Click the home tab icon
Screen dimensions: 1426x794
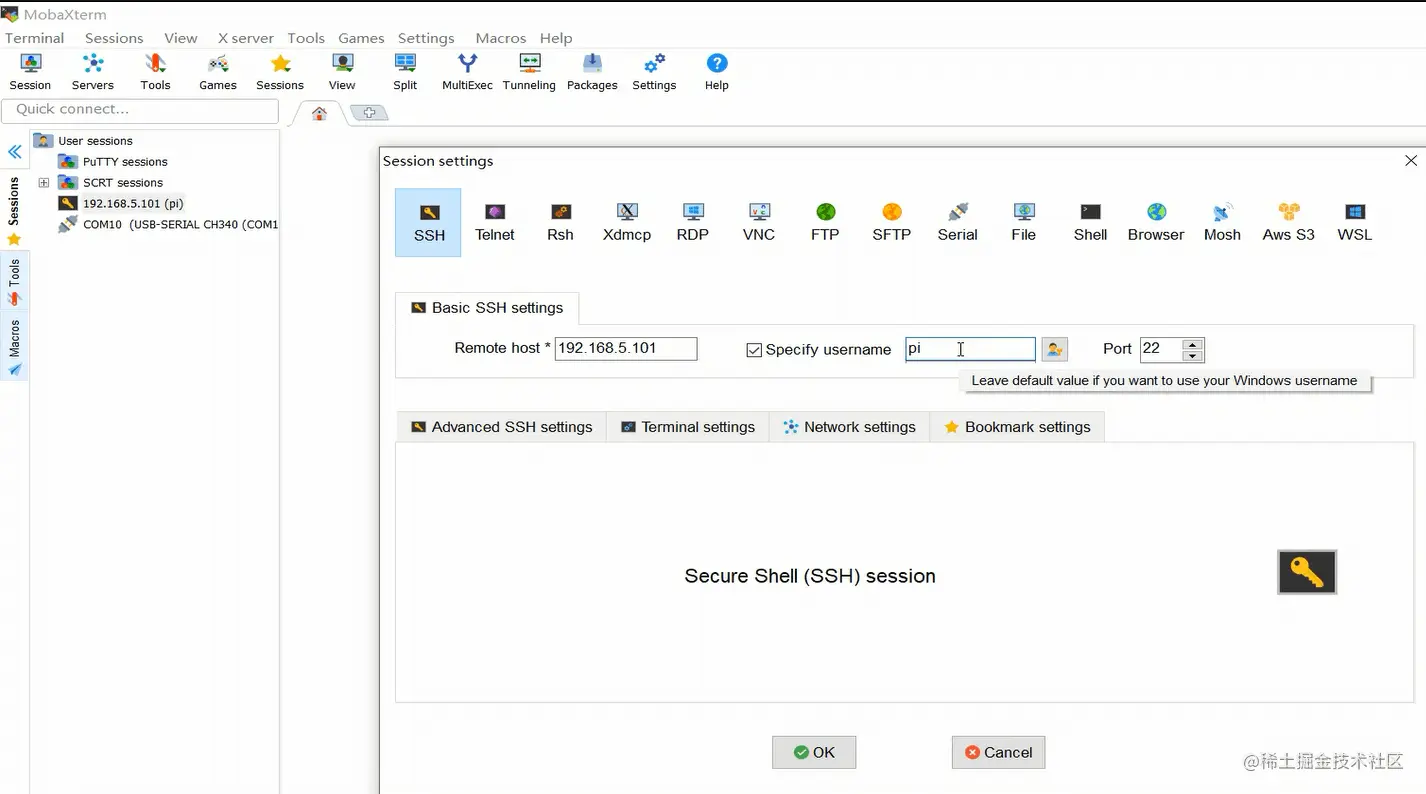[x=319, y=113]
